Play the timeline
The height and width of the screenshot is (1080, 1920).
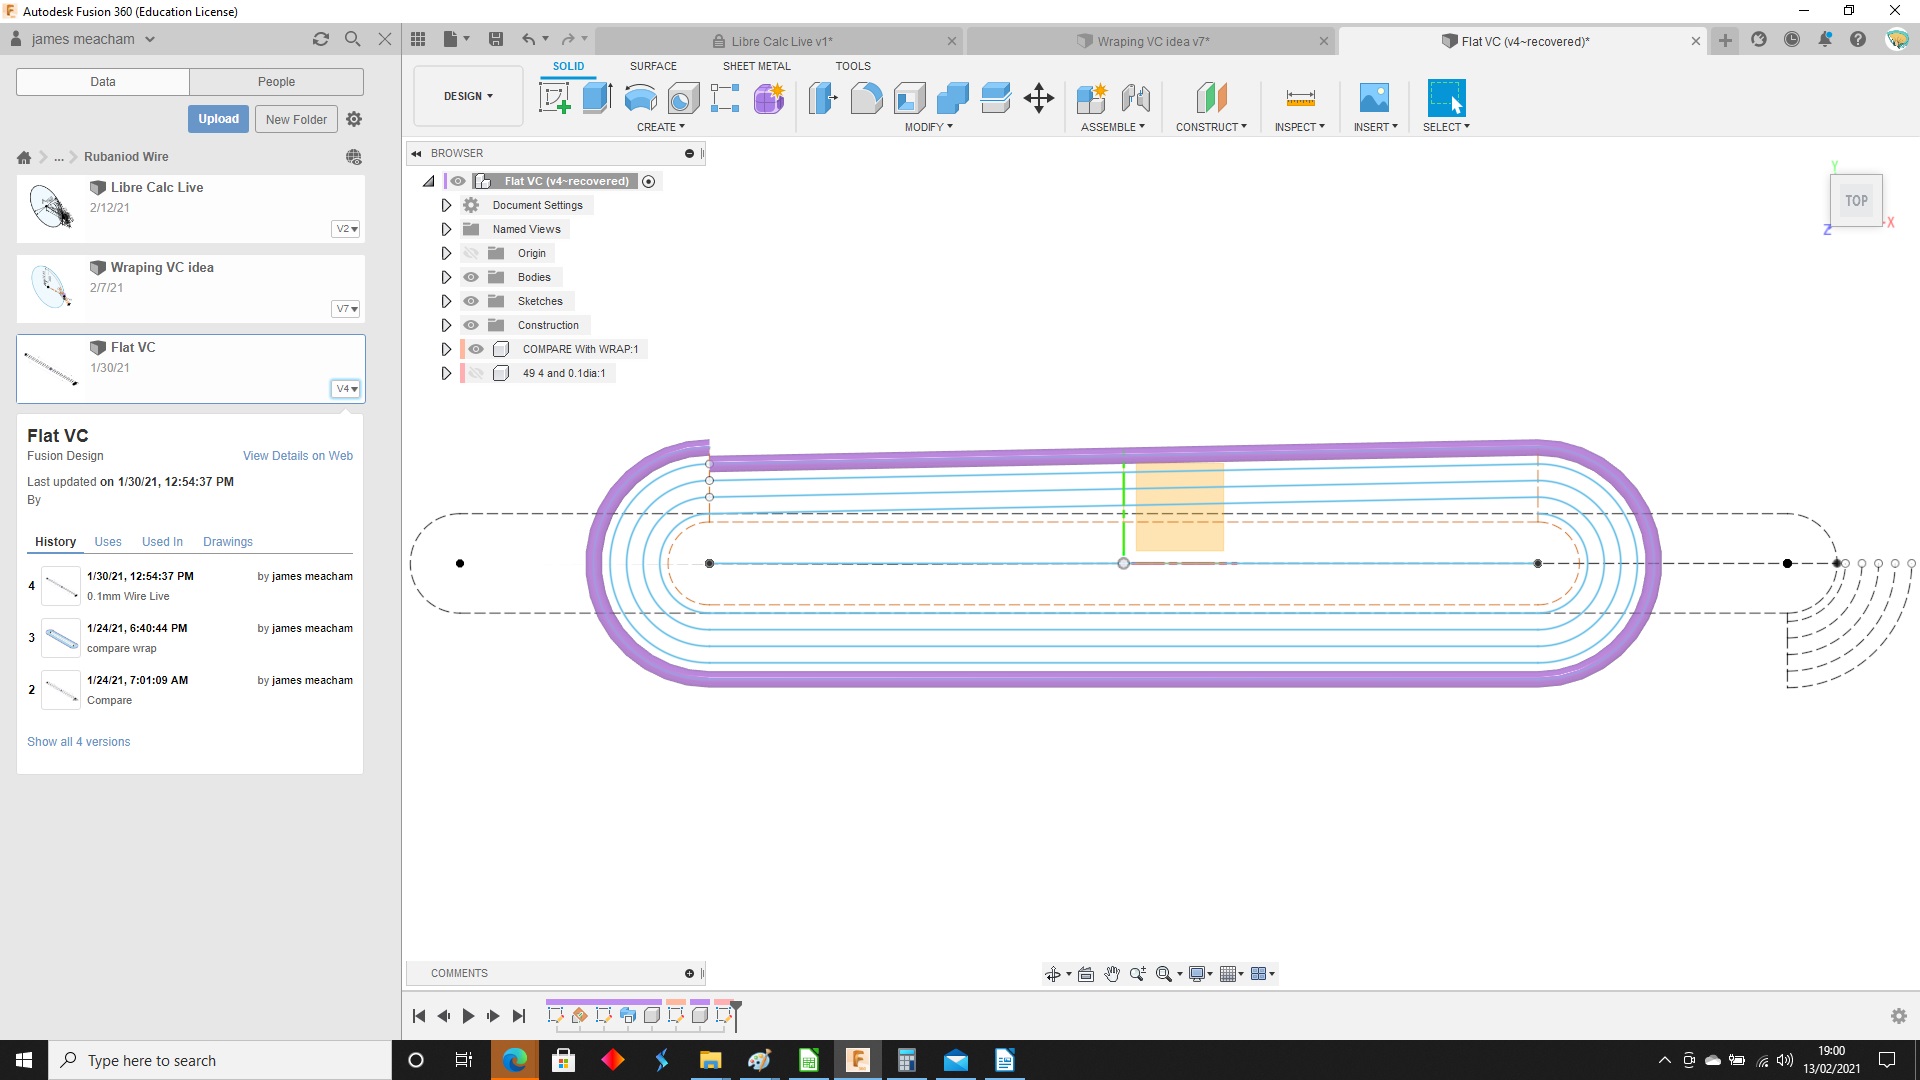tap(468, 1016)
